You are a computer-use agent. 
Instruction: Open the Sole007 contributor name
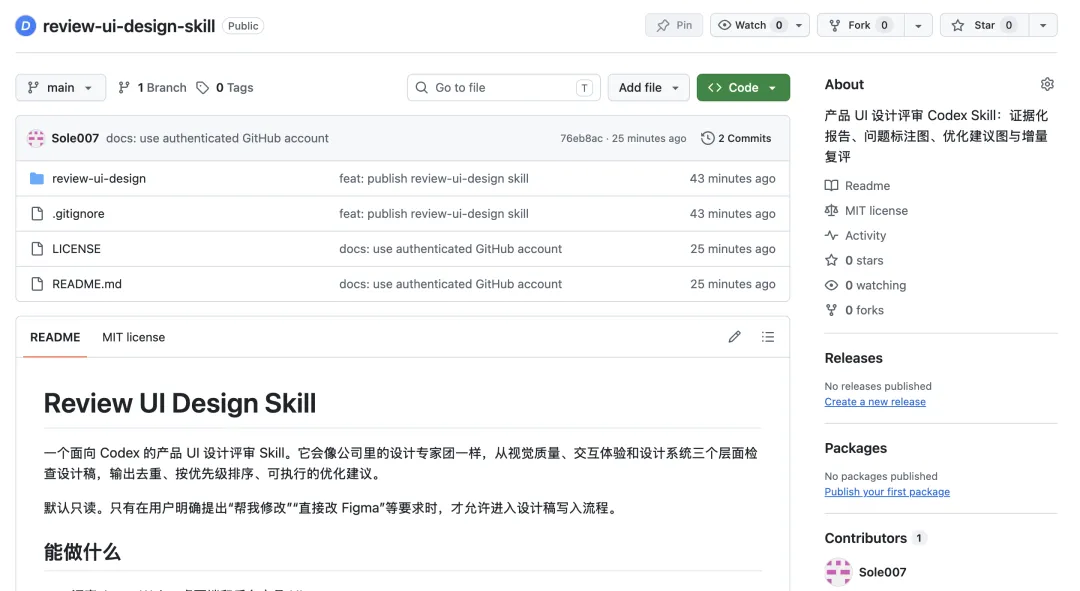(x=882, y=572)
